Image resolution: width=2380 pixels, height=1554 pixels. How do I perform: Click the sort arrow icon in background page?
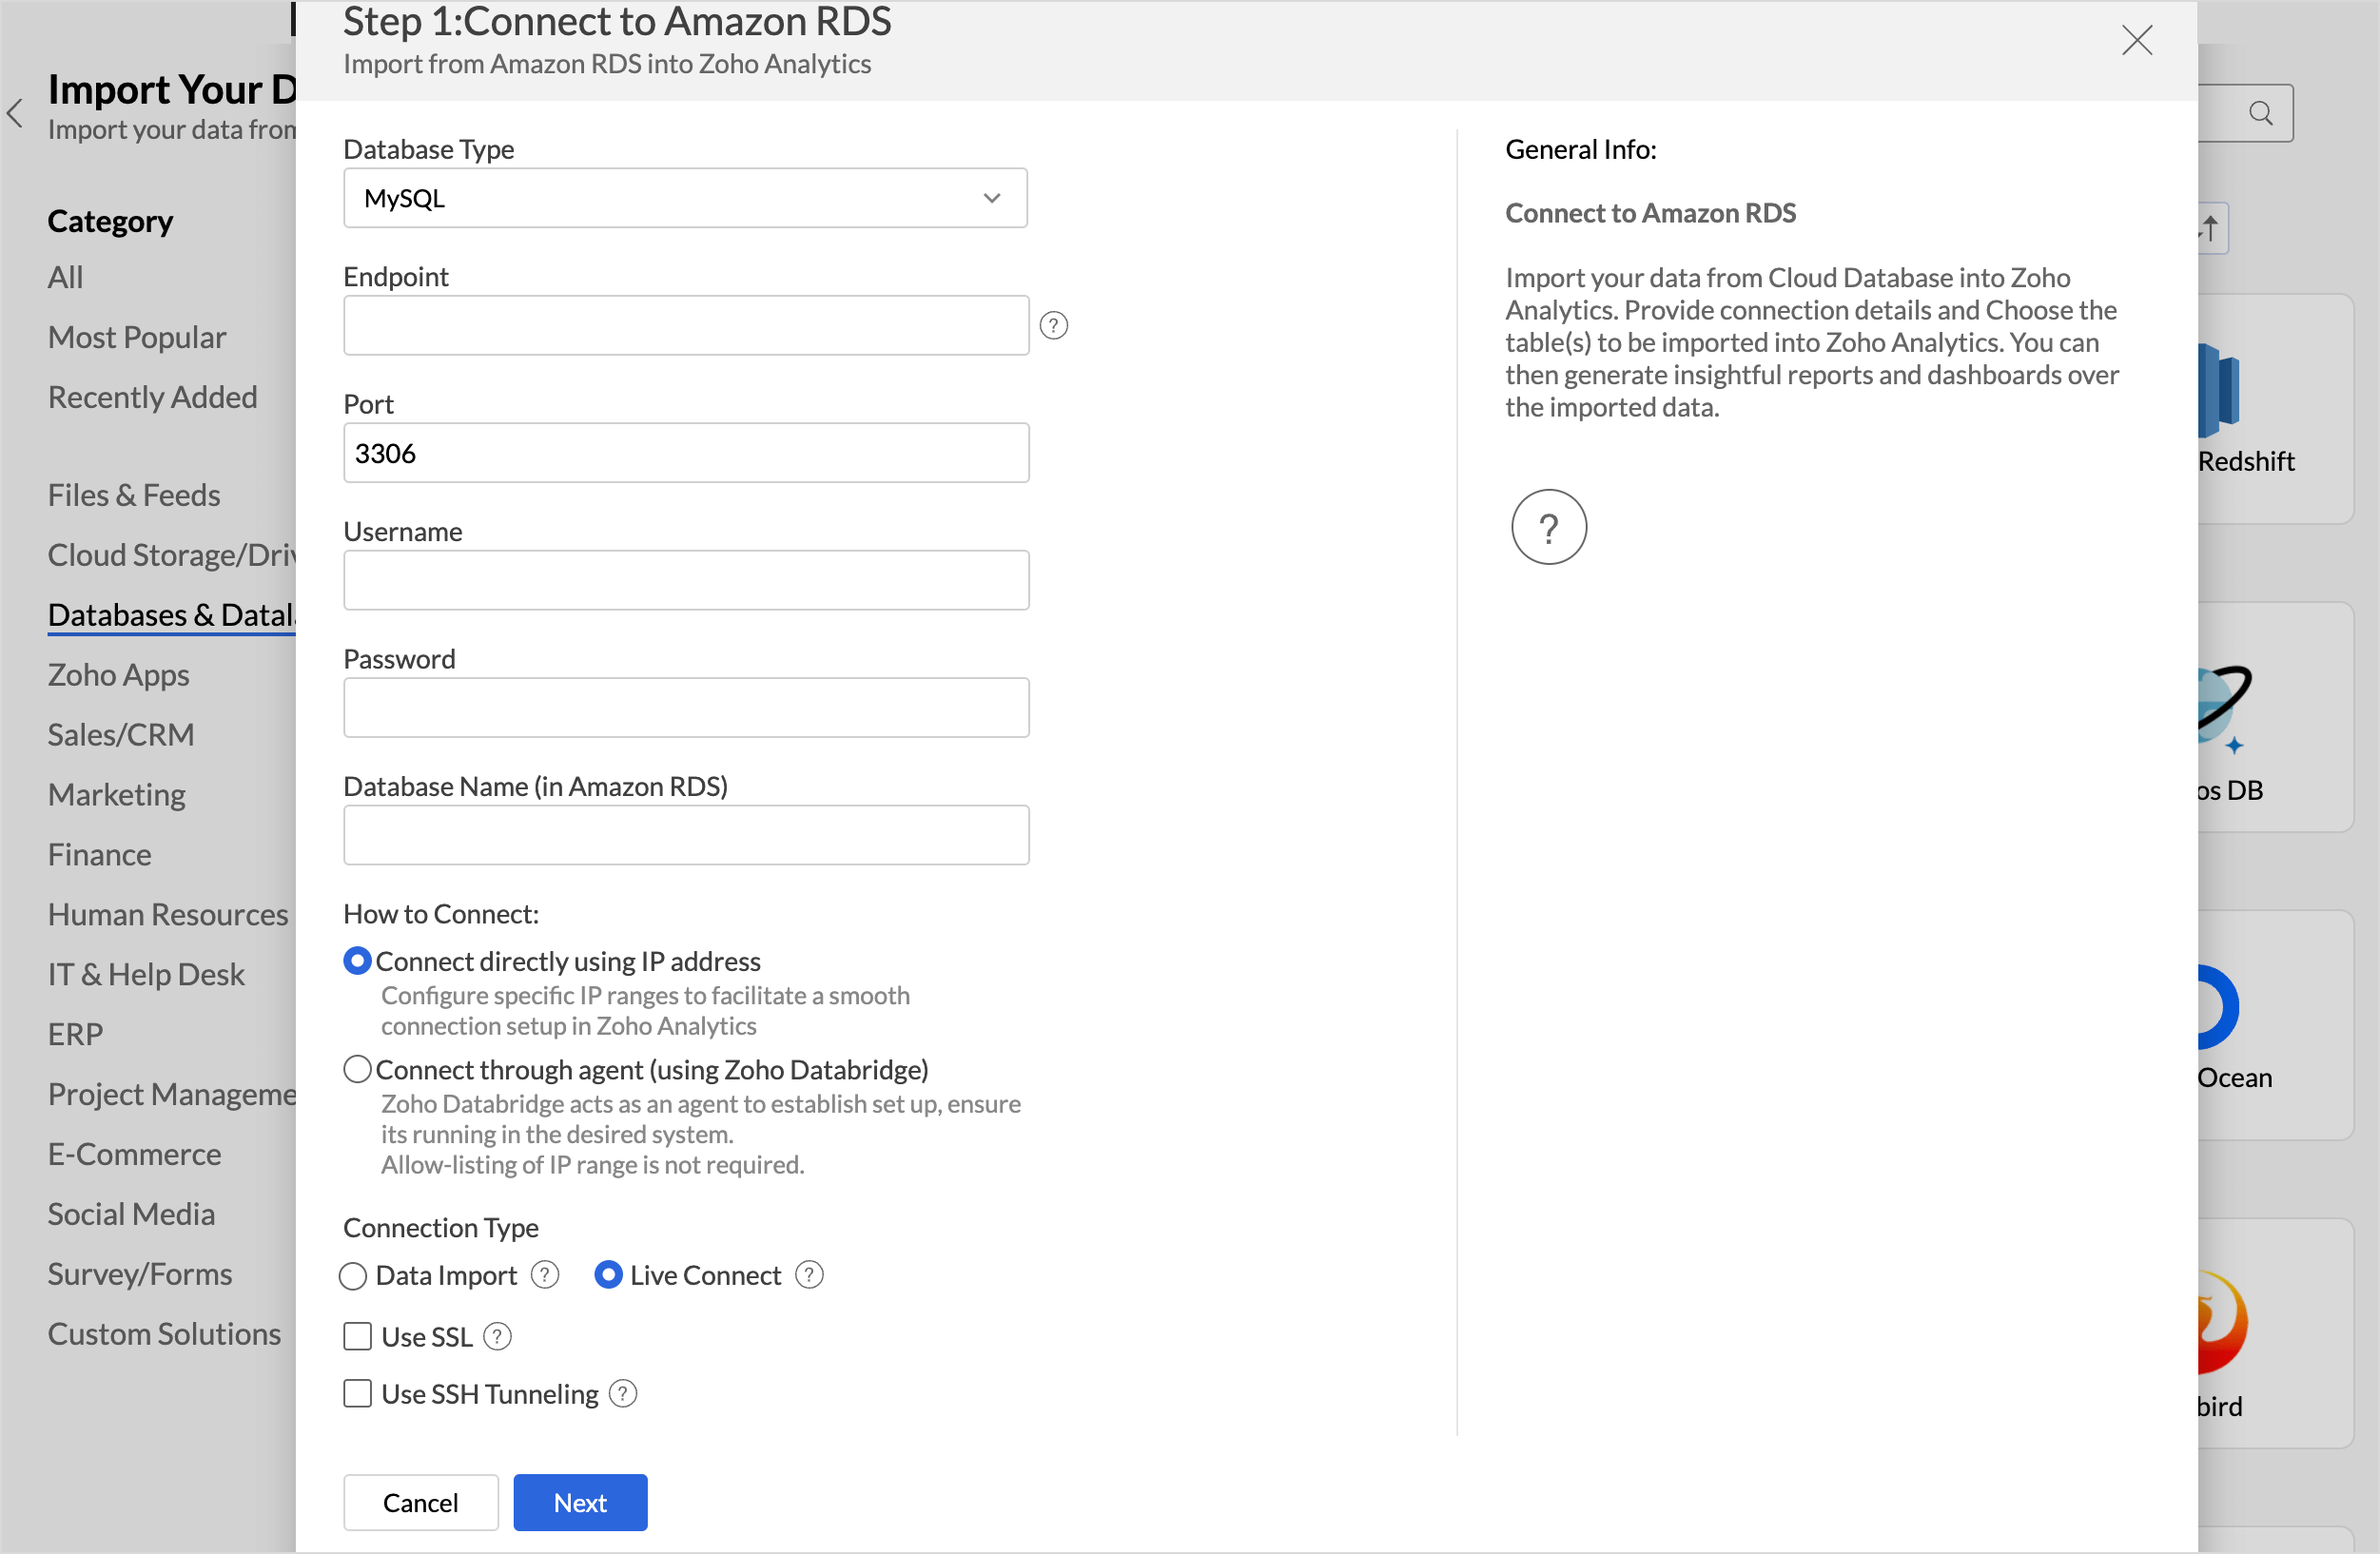tap(2210, 228)
